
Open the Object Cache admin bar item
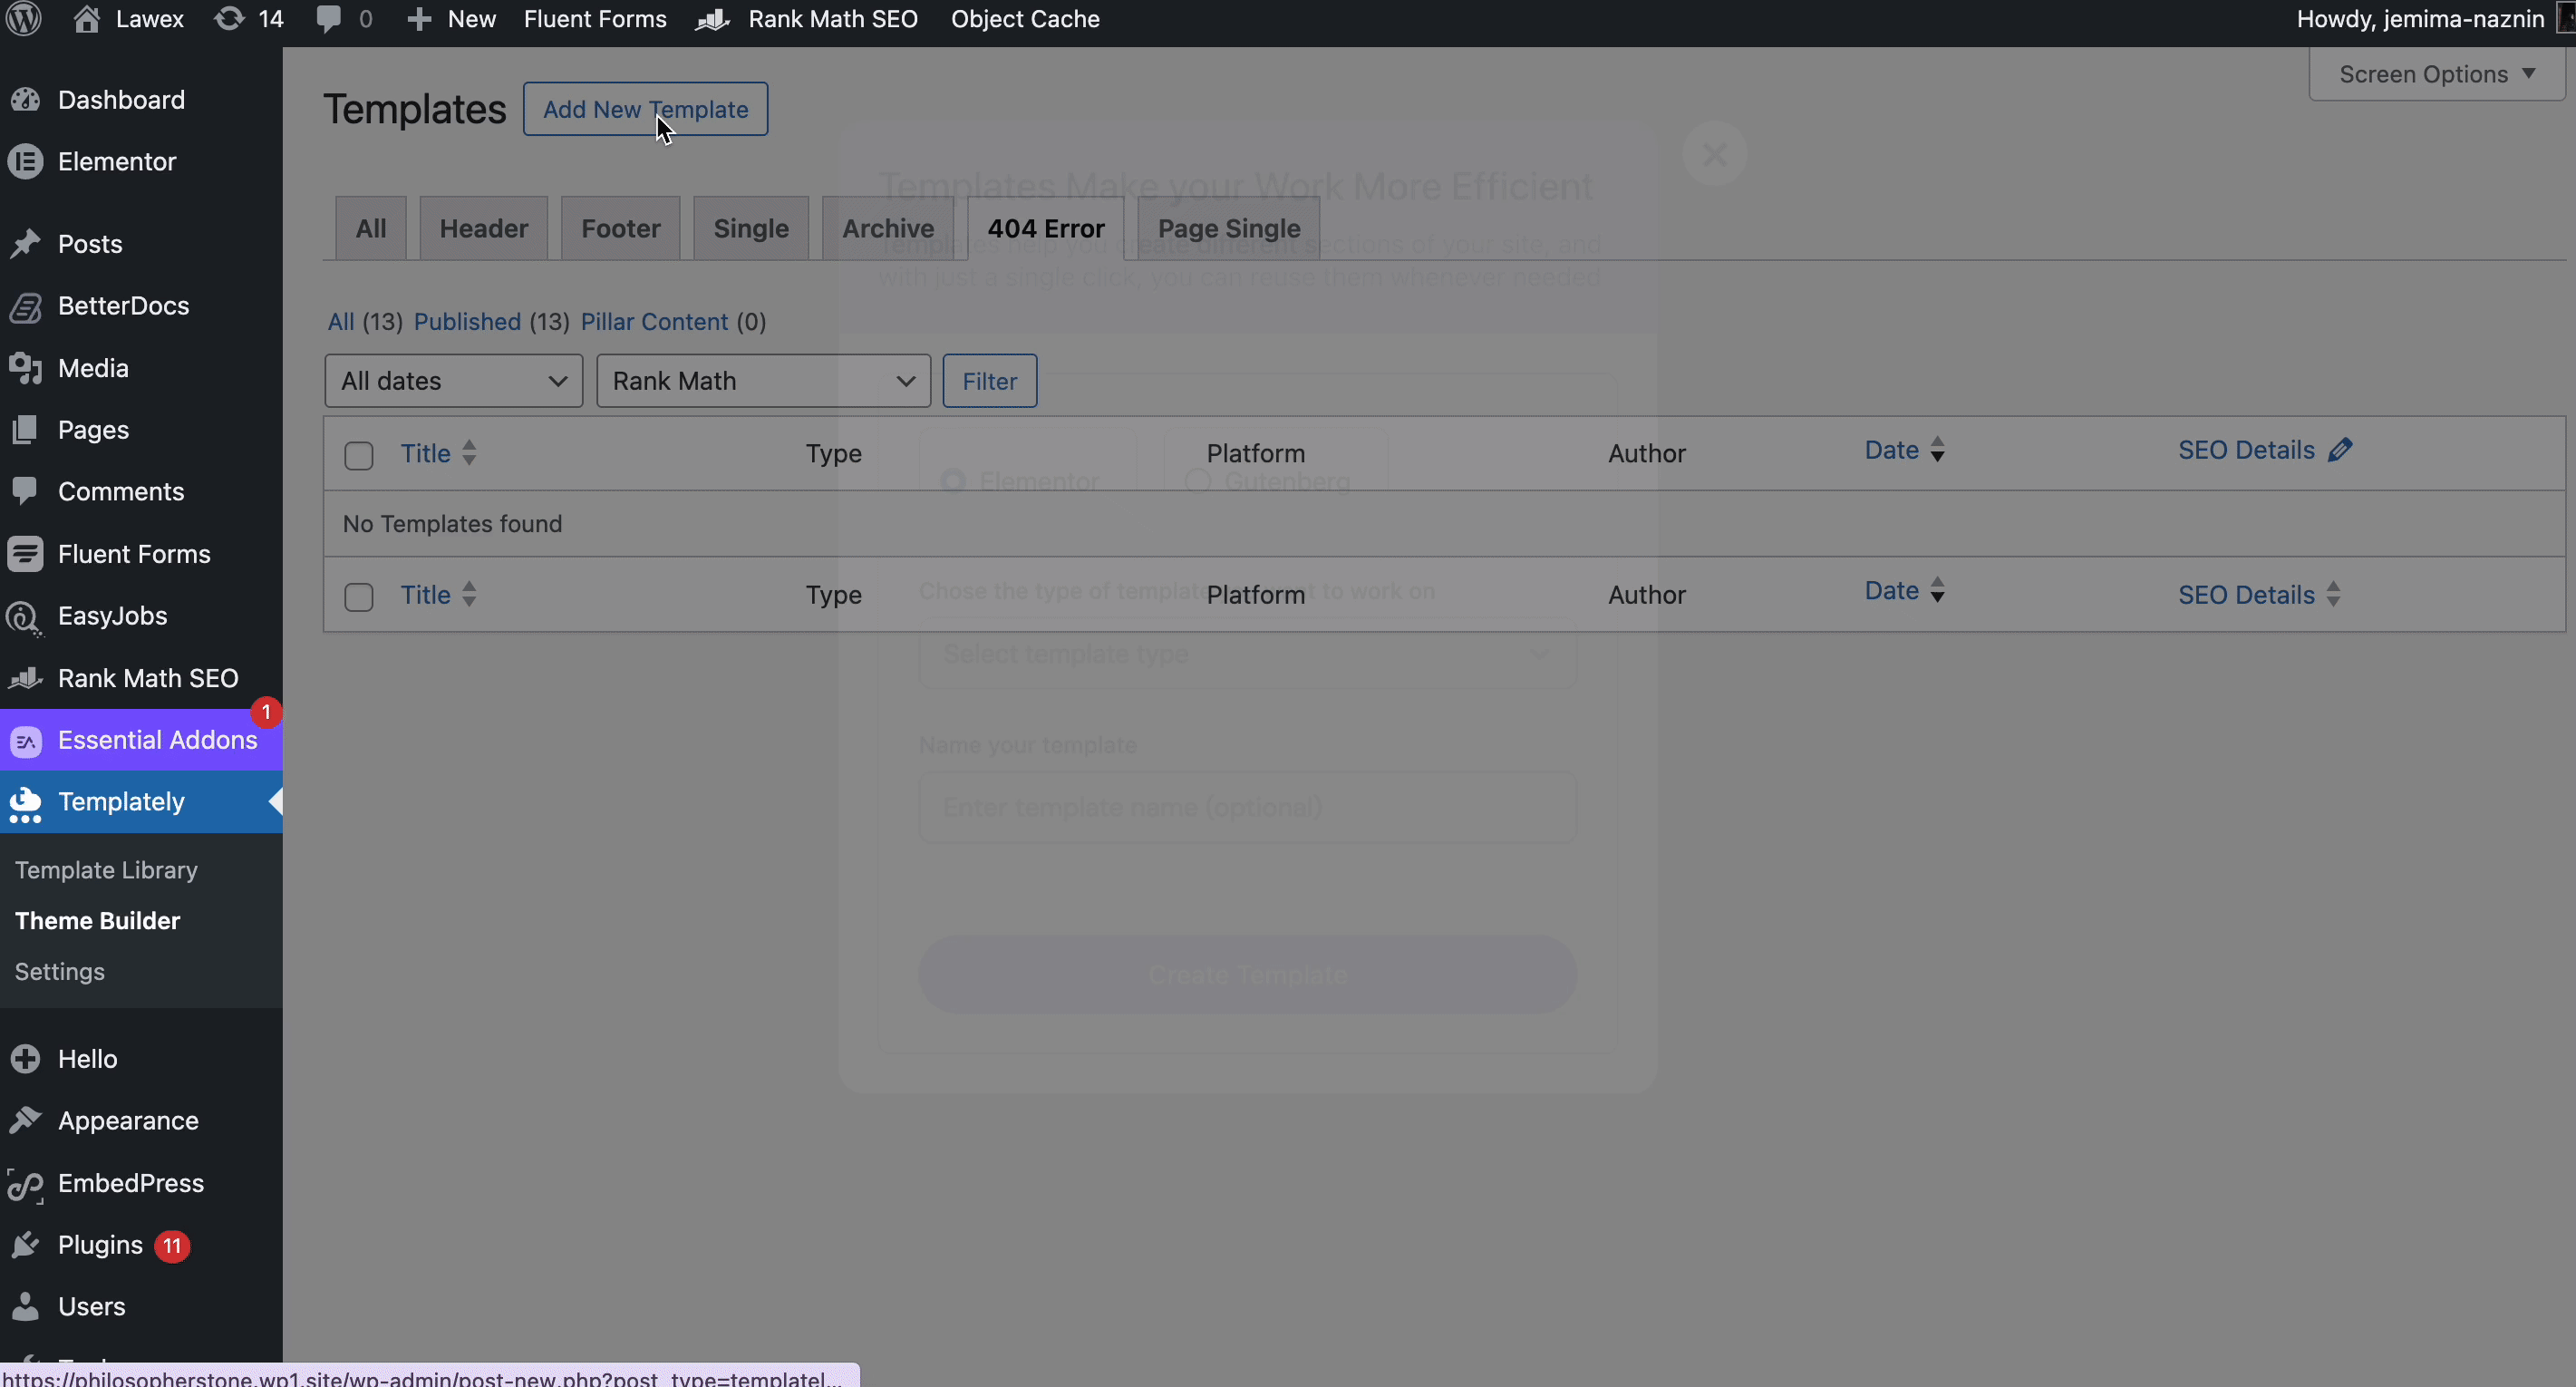tap(1025, 19)
